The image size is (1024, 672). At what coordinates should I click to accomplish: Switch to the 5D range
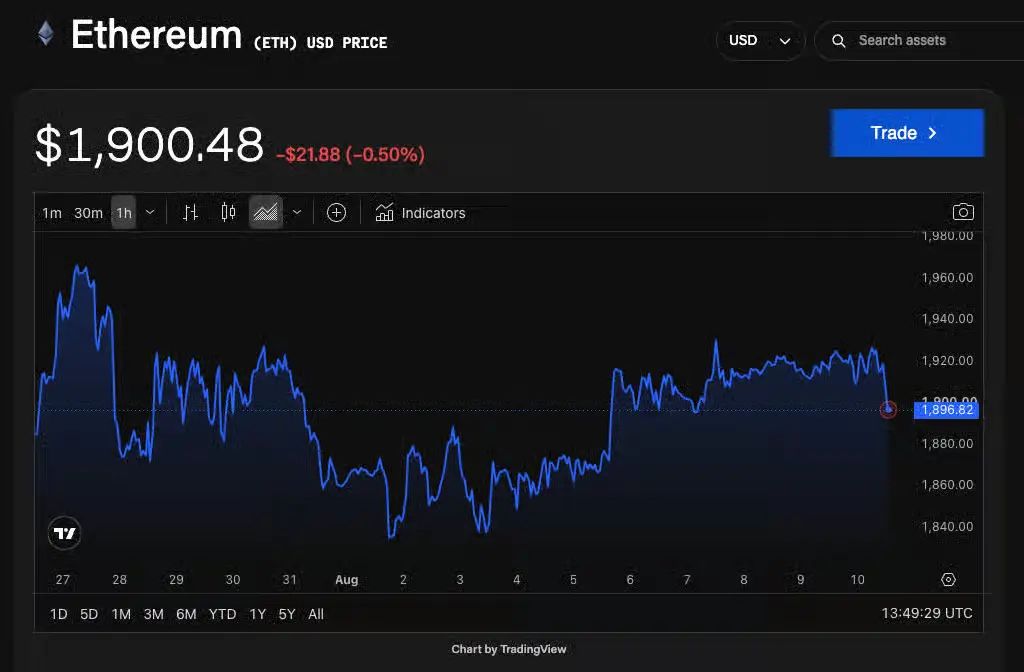(x=89, y=614)
